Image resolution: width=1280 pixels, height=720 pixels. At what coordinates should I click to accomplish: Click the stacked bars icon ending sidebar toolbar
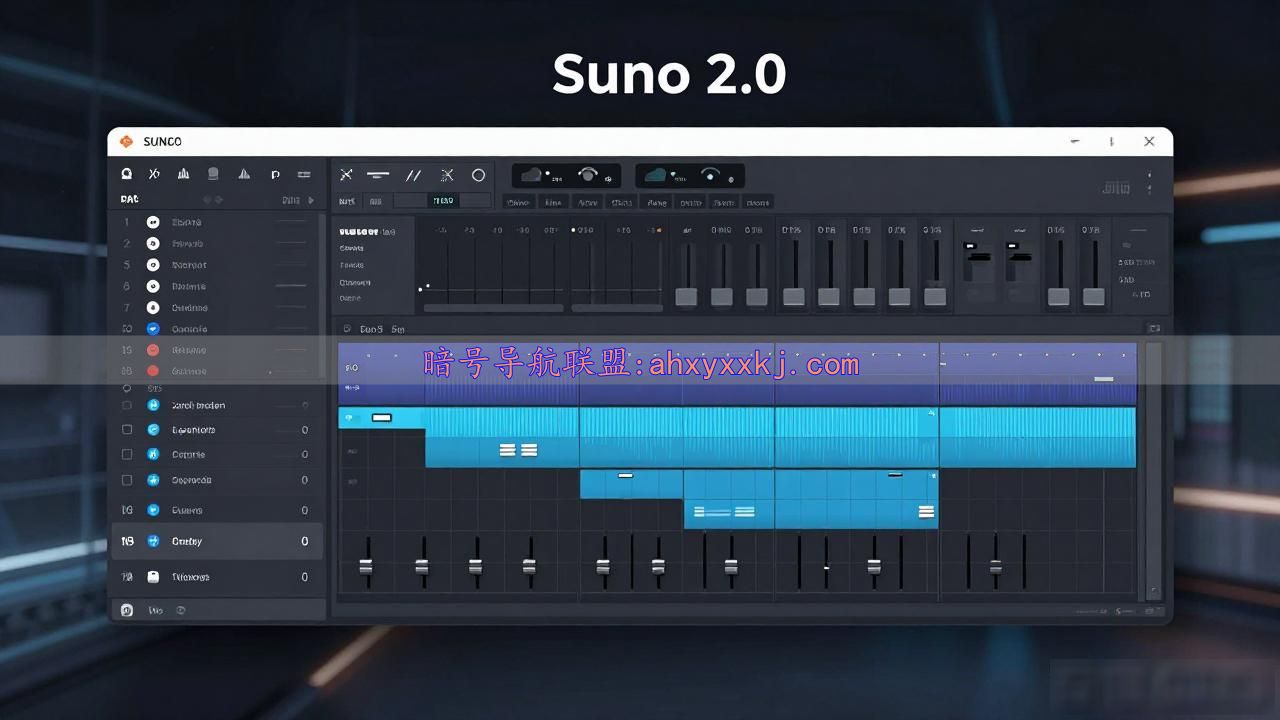tap(305, 174)
